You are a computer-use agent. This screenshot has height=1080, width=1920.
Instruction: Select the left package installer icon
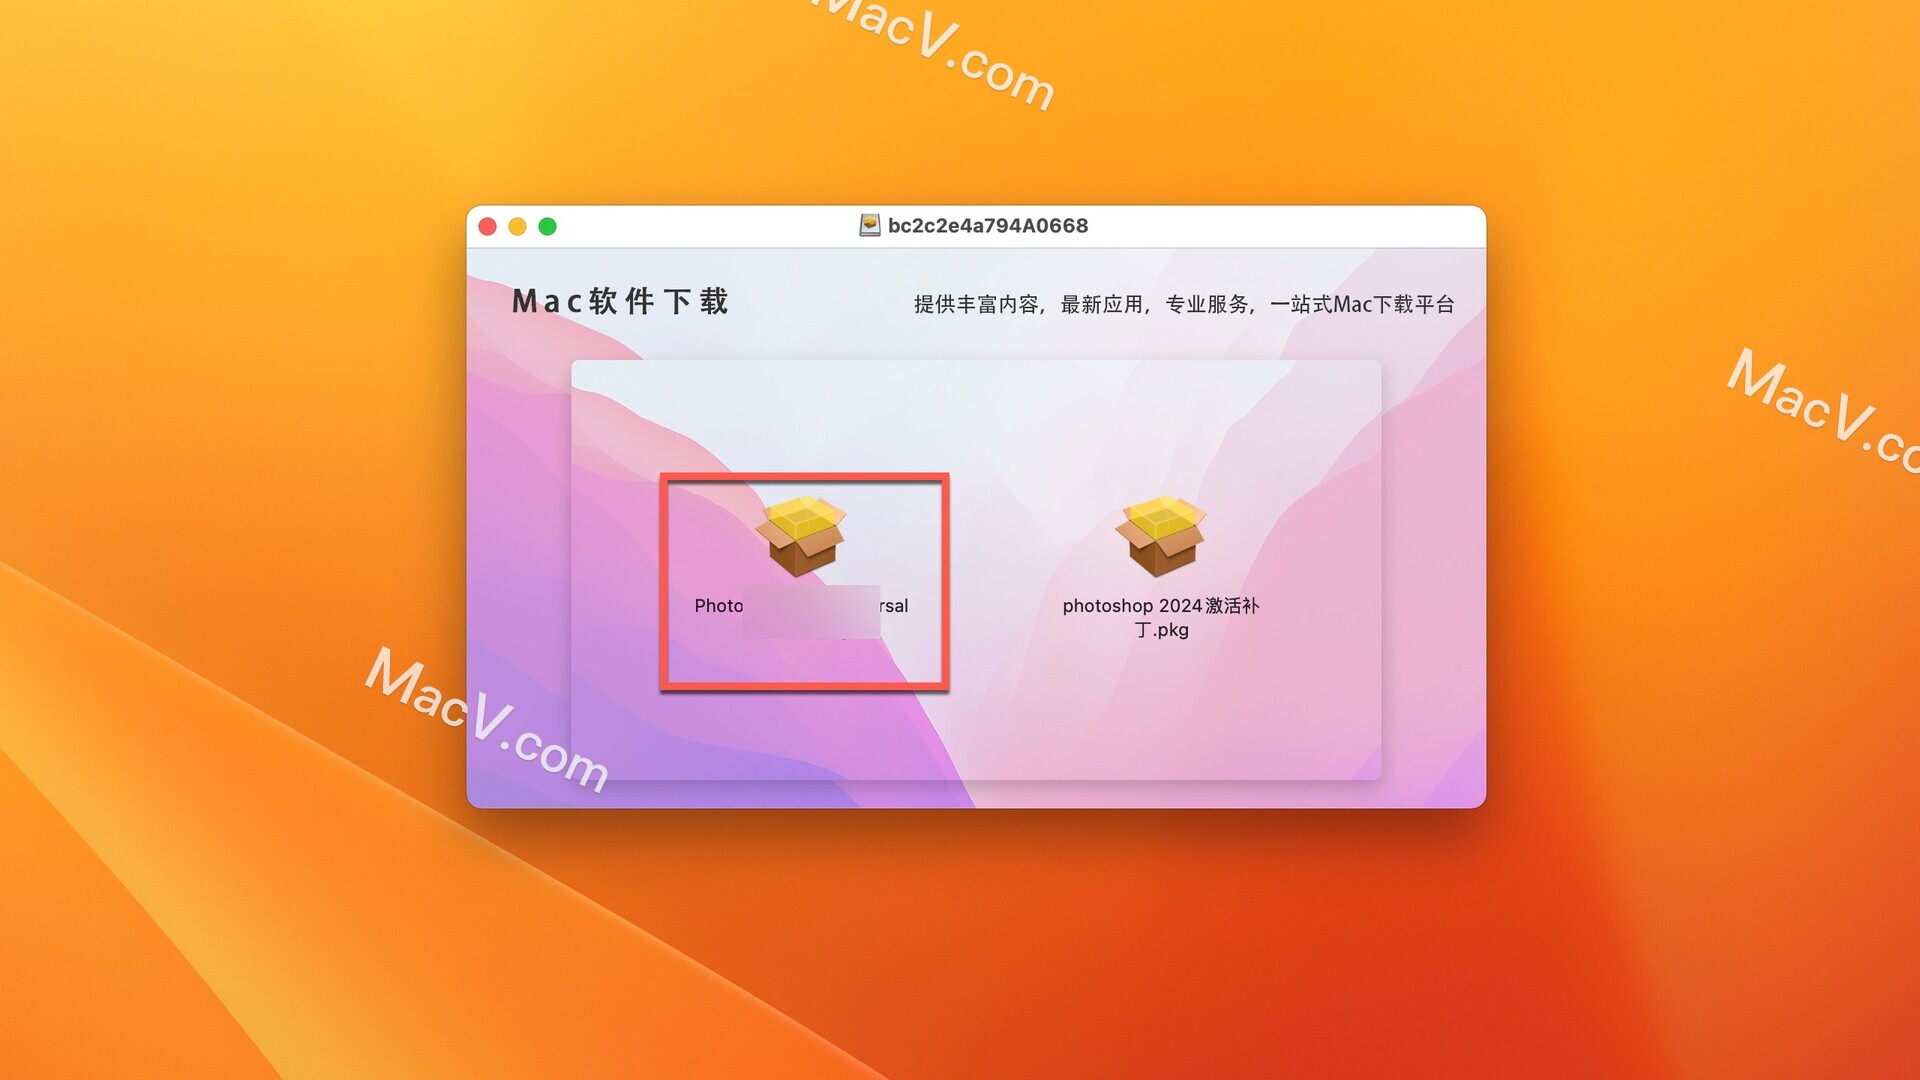click(x=802, y=541)
